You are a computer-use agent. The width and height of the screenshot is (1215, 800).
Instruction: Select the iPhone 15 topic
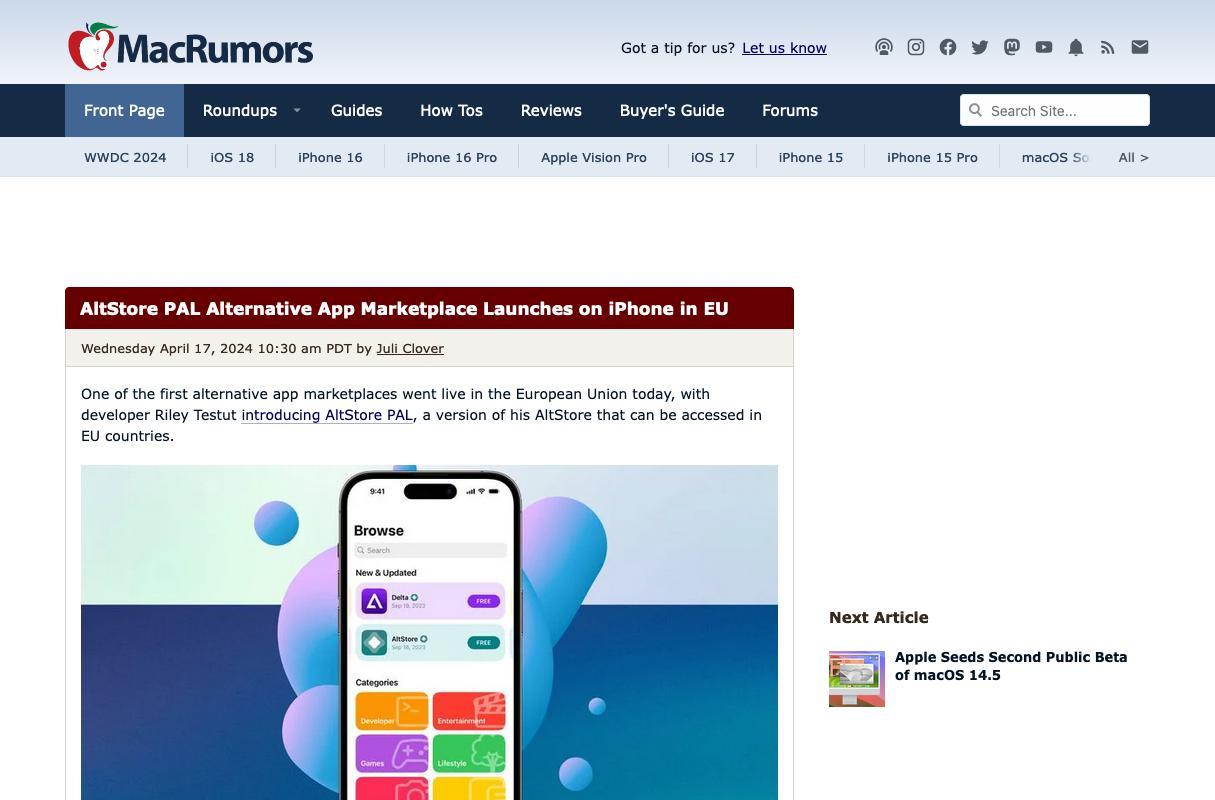(811, 157)
